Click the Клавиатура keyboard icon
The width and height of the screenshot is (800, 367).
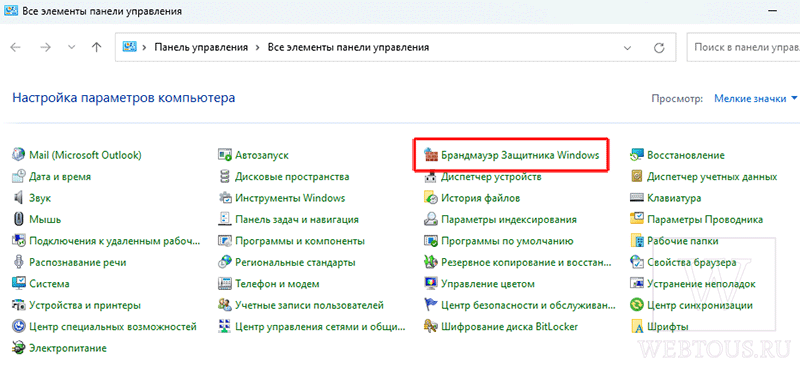click(x=636, y=198)
